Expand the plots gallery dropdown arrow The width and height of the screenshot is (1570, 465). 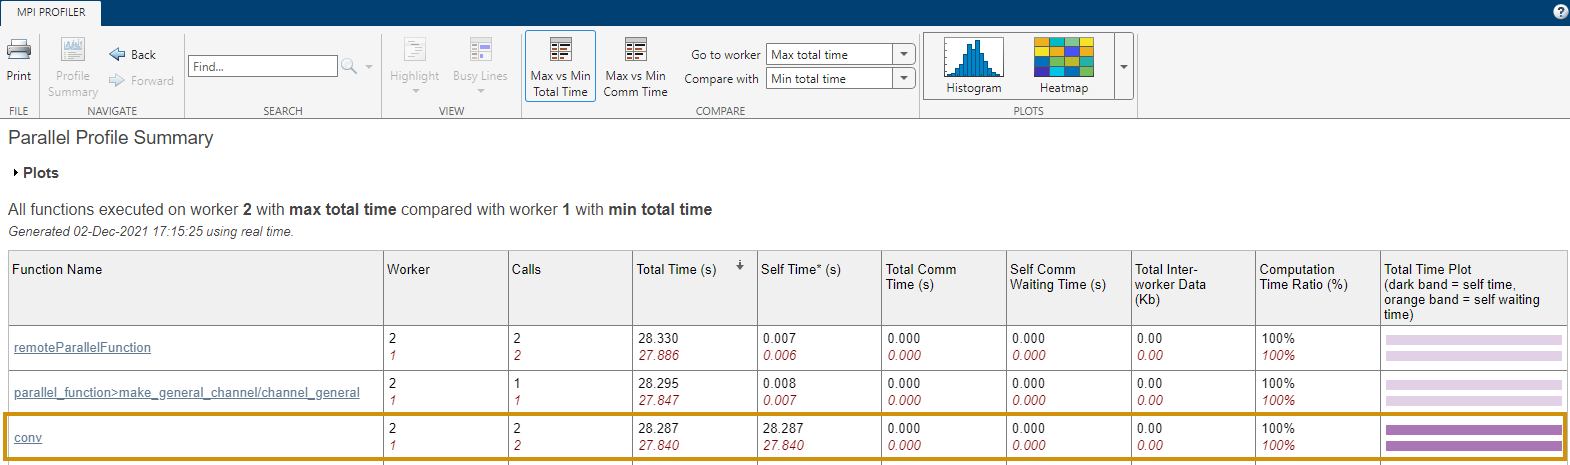[x=1123, y=67]
